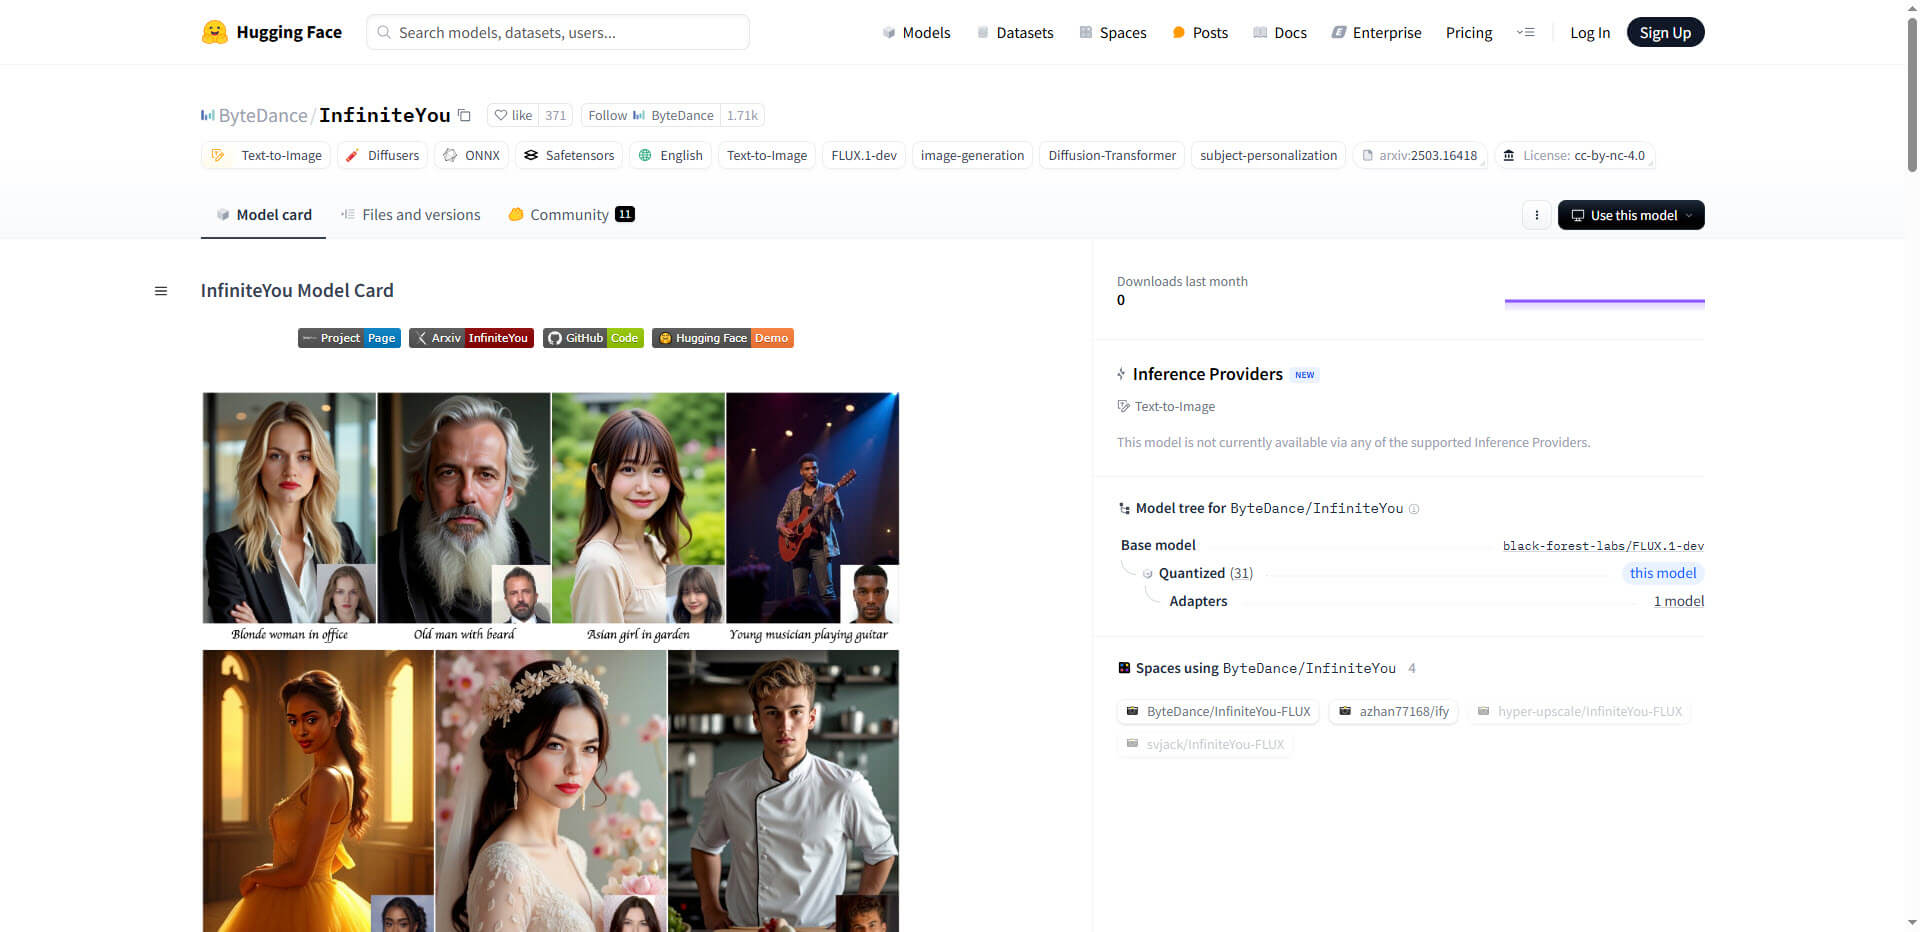This screenshot has width=1920, height=932.
Task: Follow the ByteDance organization
Action: tap(650, 115)
